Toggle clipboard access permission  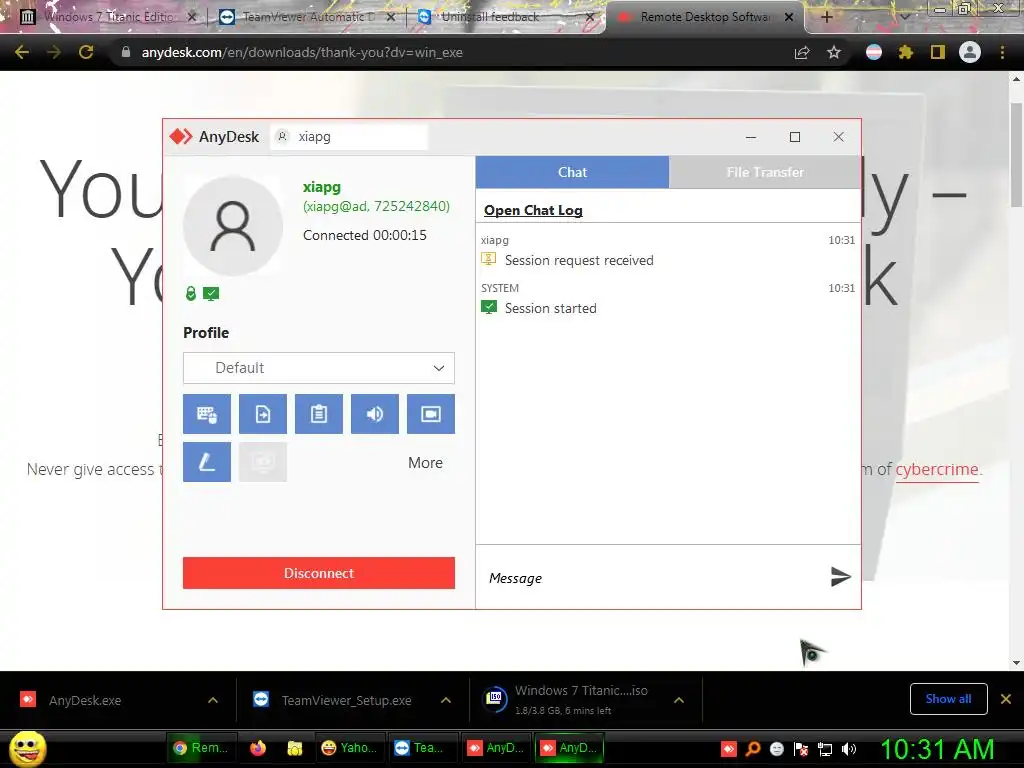click(x=319, y=414)
